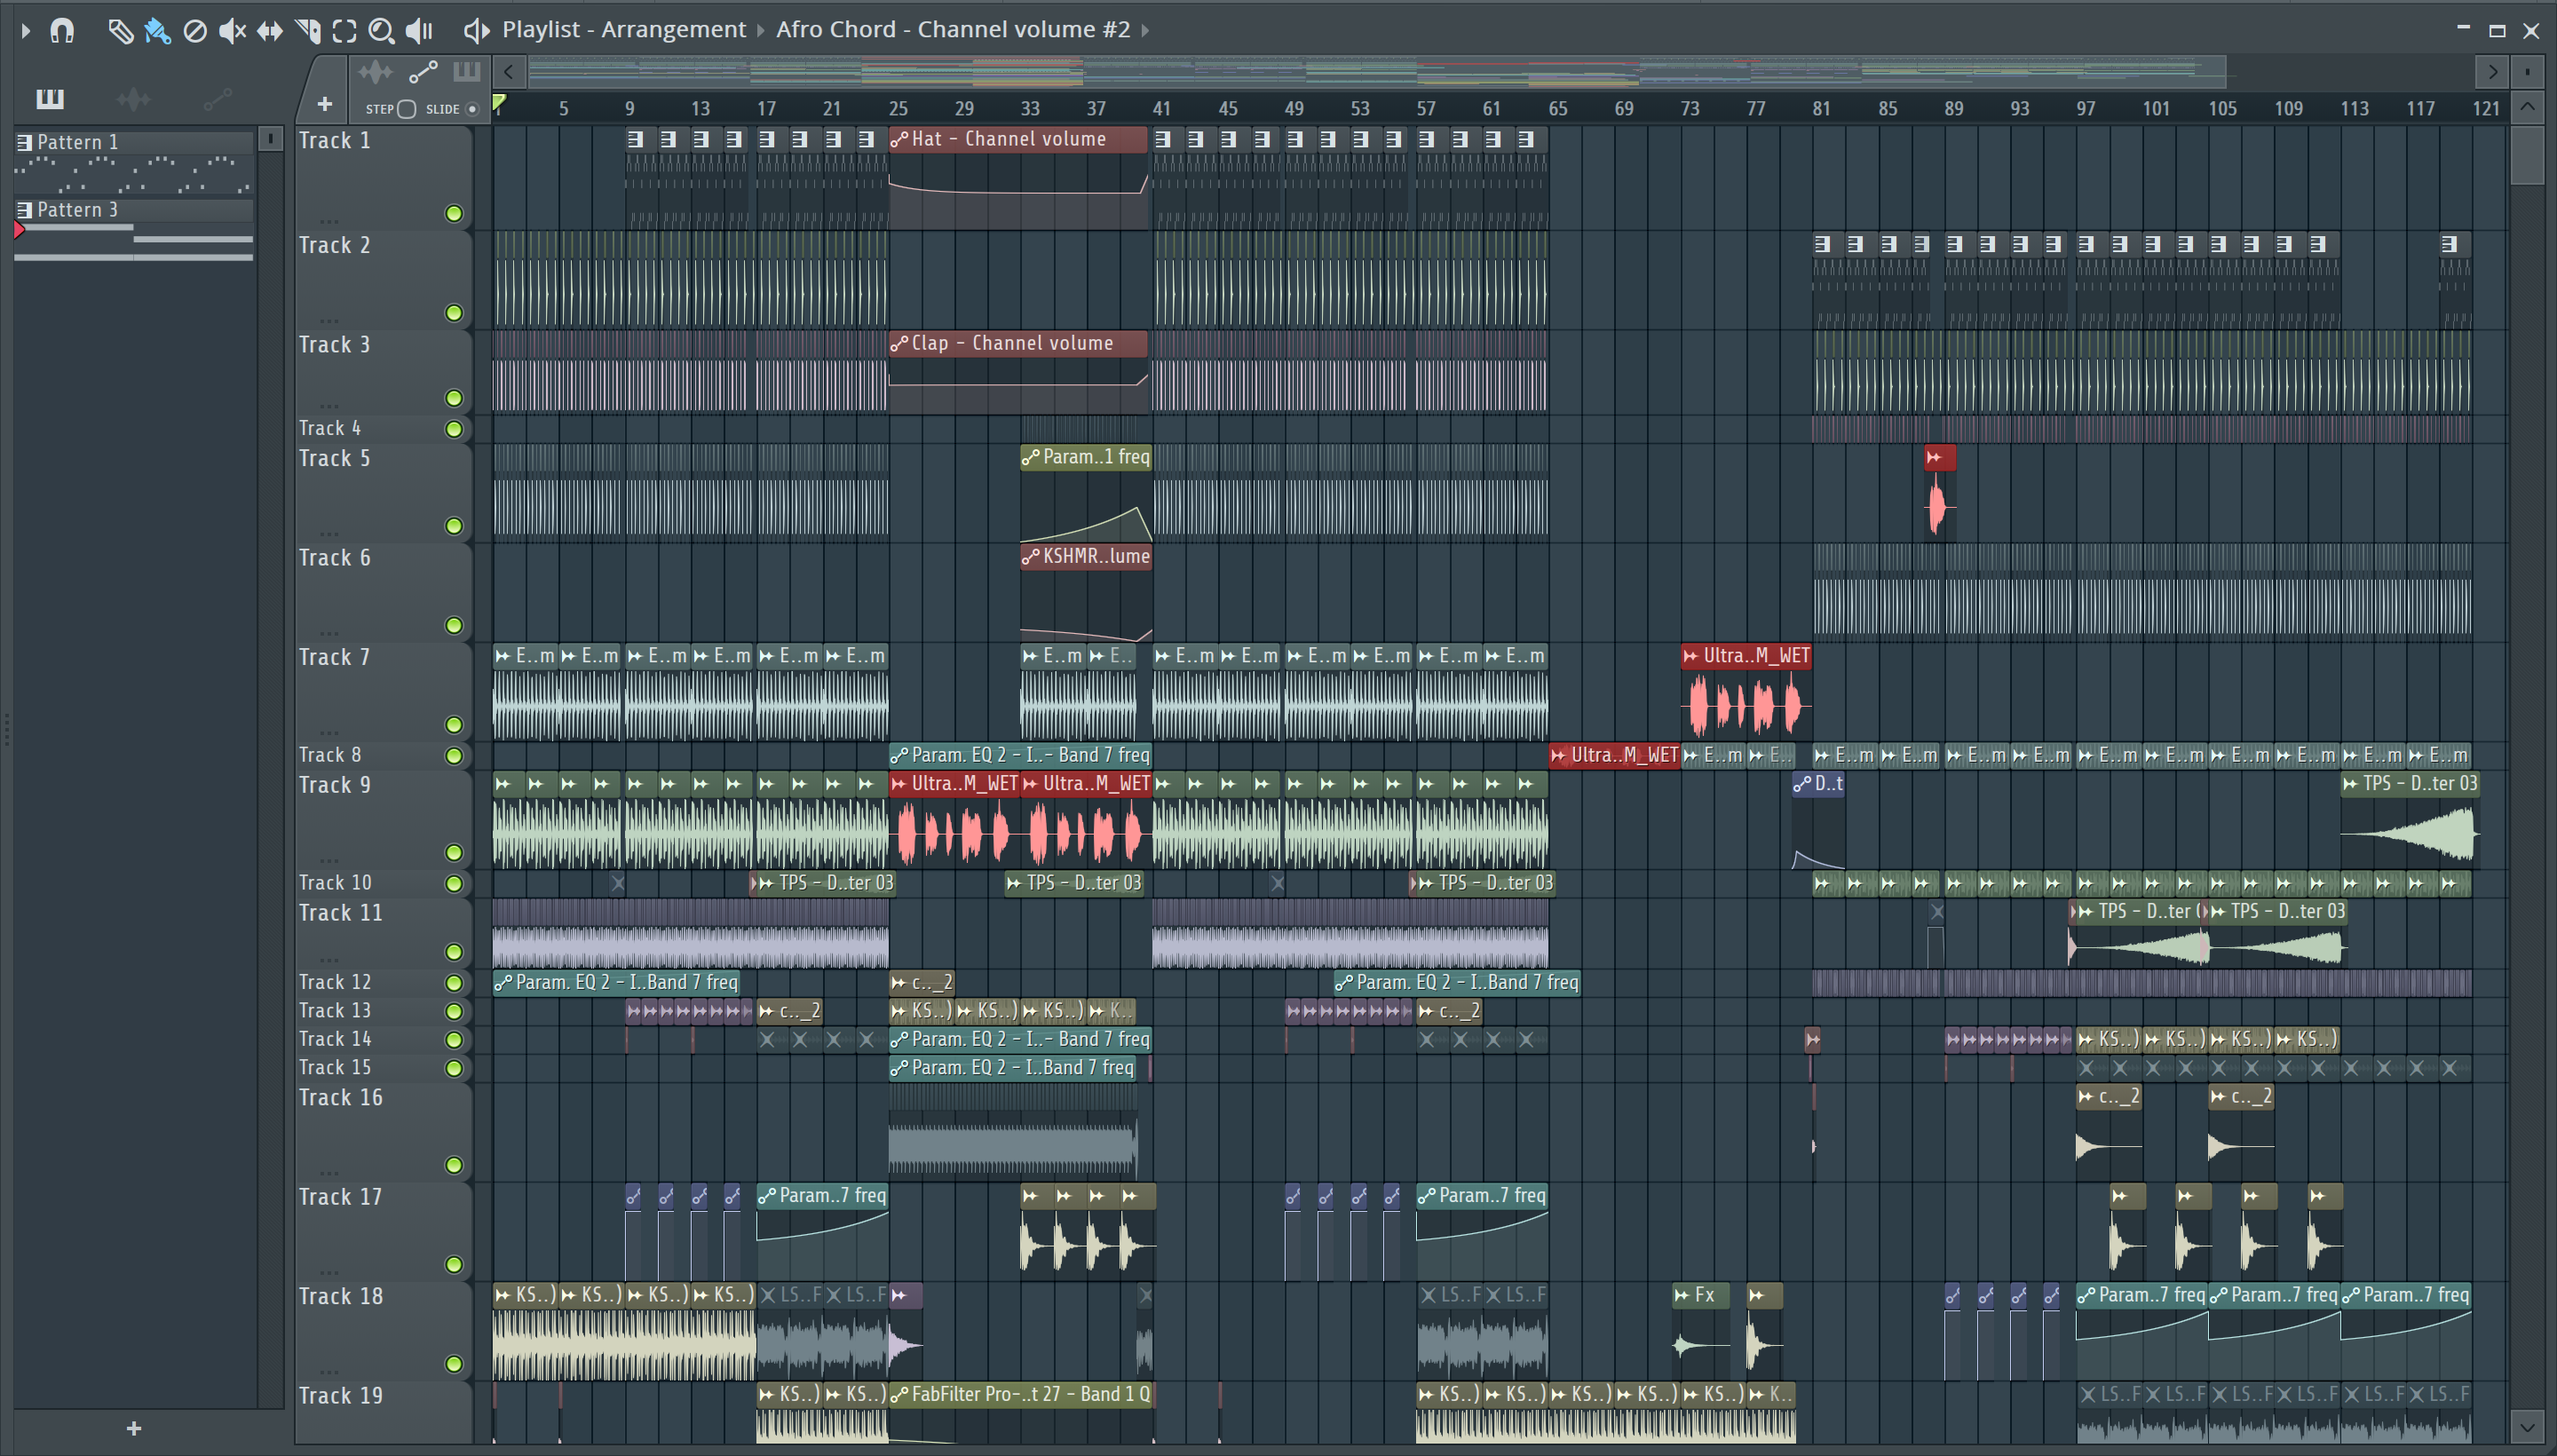Viewport: 2557px width, 1456px height.
Task: Click the arrangement overview minimap
Action: tap(1377, 71)
